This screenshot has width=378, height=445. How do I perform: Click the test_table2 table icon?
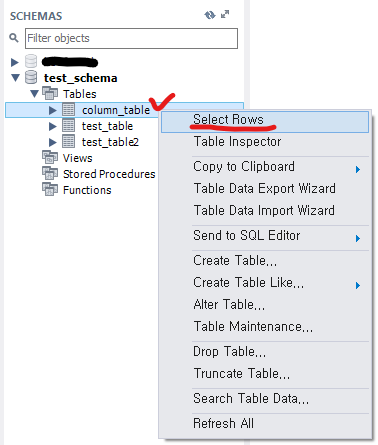coord(69,142)
